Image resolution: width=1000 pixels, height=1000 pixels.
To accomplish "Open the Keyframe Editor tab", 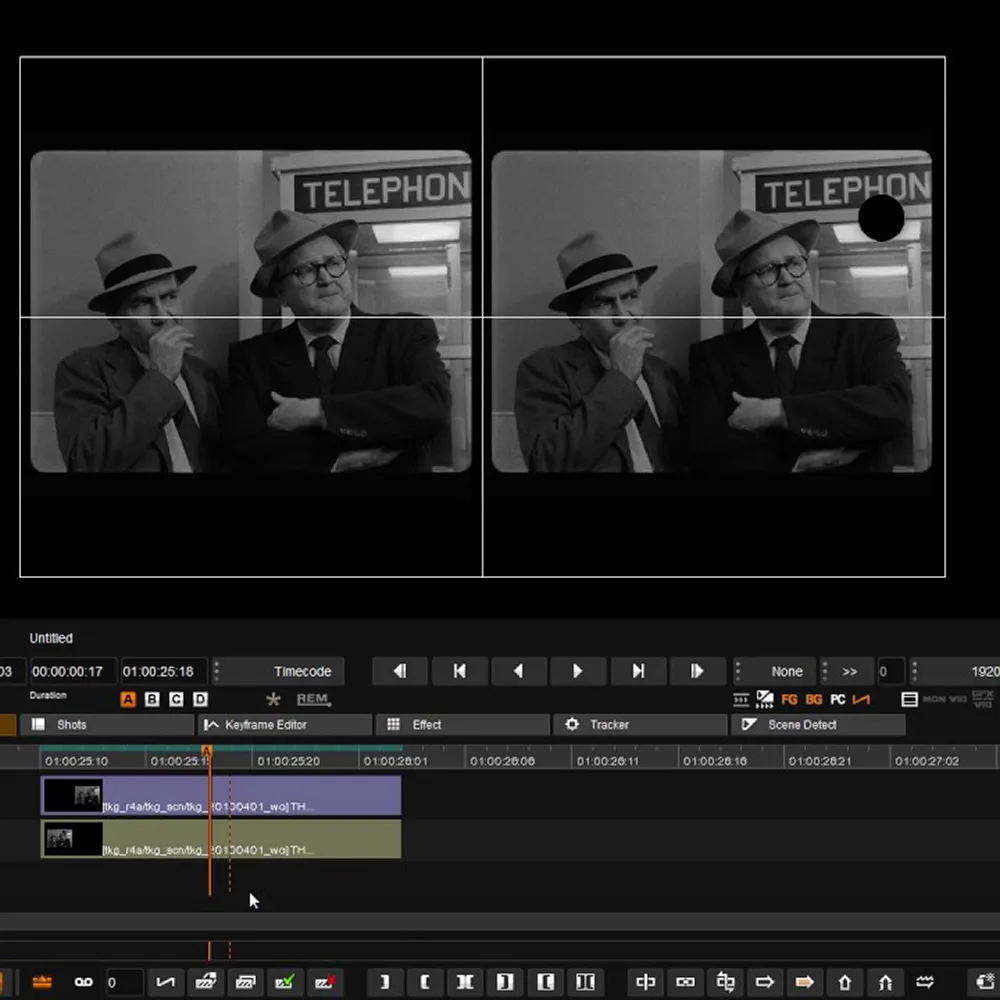I will [284, 725].
